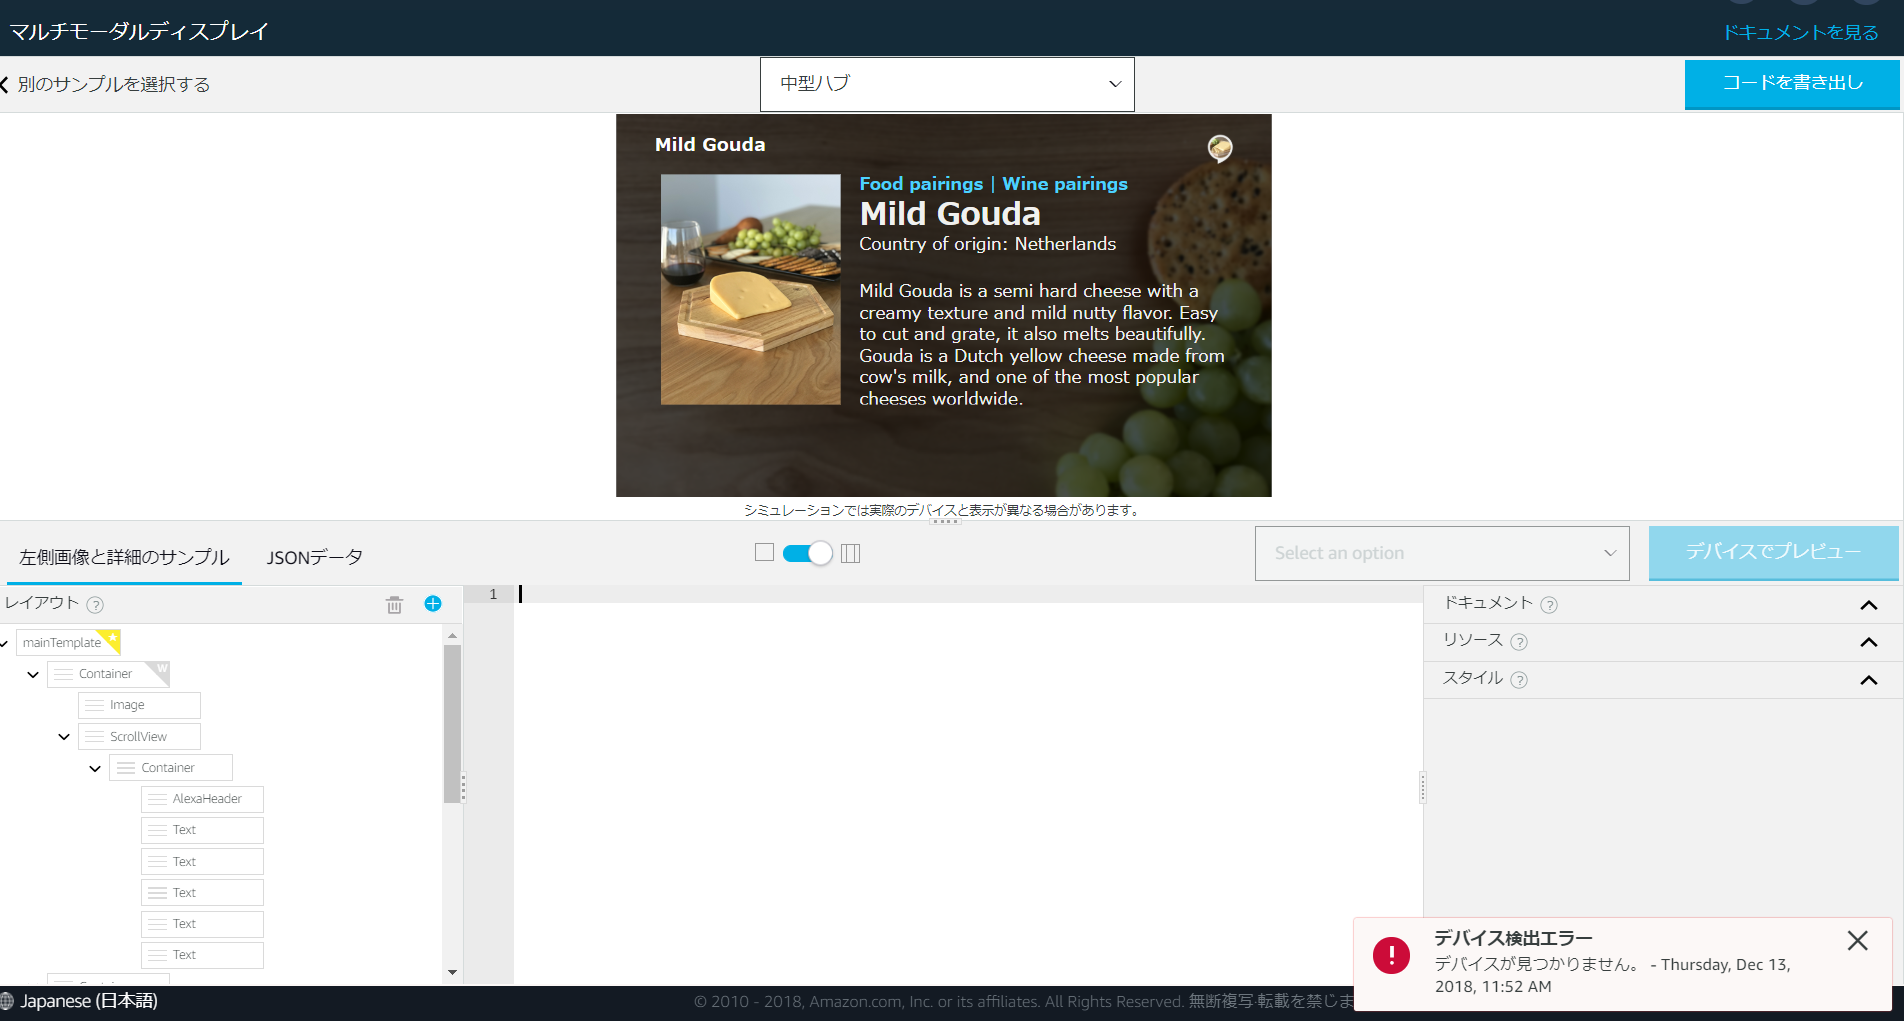This screenshot has width=1904, height=1021.
Task: Collapse the ScrollView tree node
Action: pos(64,737)
